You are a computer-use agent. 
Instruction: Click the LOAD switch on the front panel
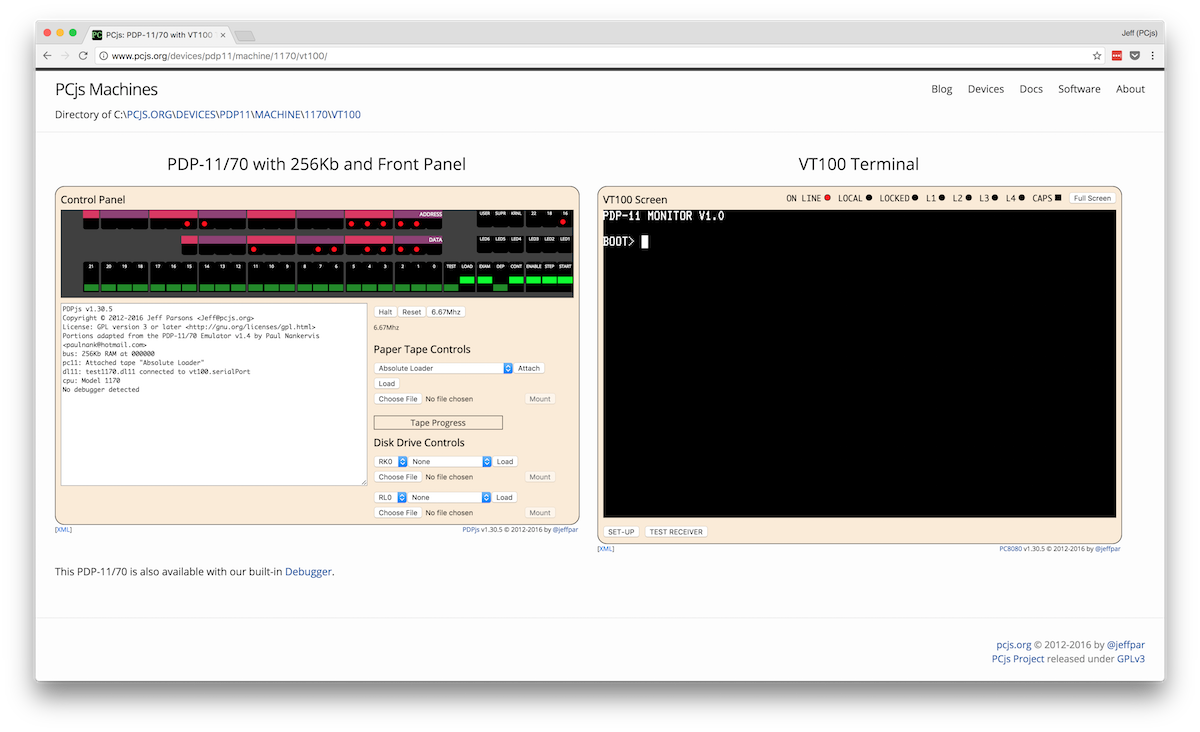point(466,280)
